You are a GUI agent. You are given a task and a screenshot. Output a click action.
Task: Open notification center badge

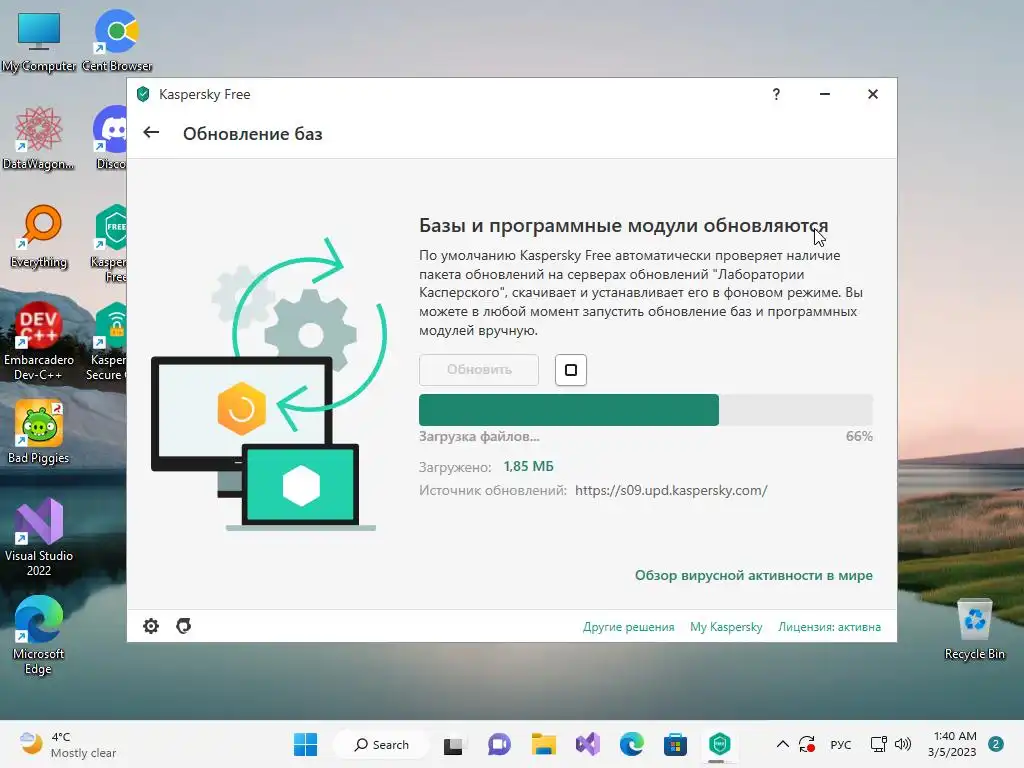pyautogui.click(x=996, y=744)
